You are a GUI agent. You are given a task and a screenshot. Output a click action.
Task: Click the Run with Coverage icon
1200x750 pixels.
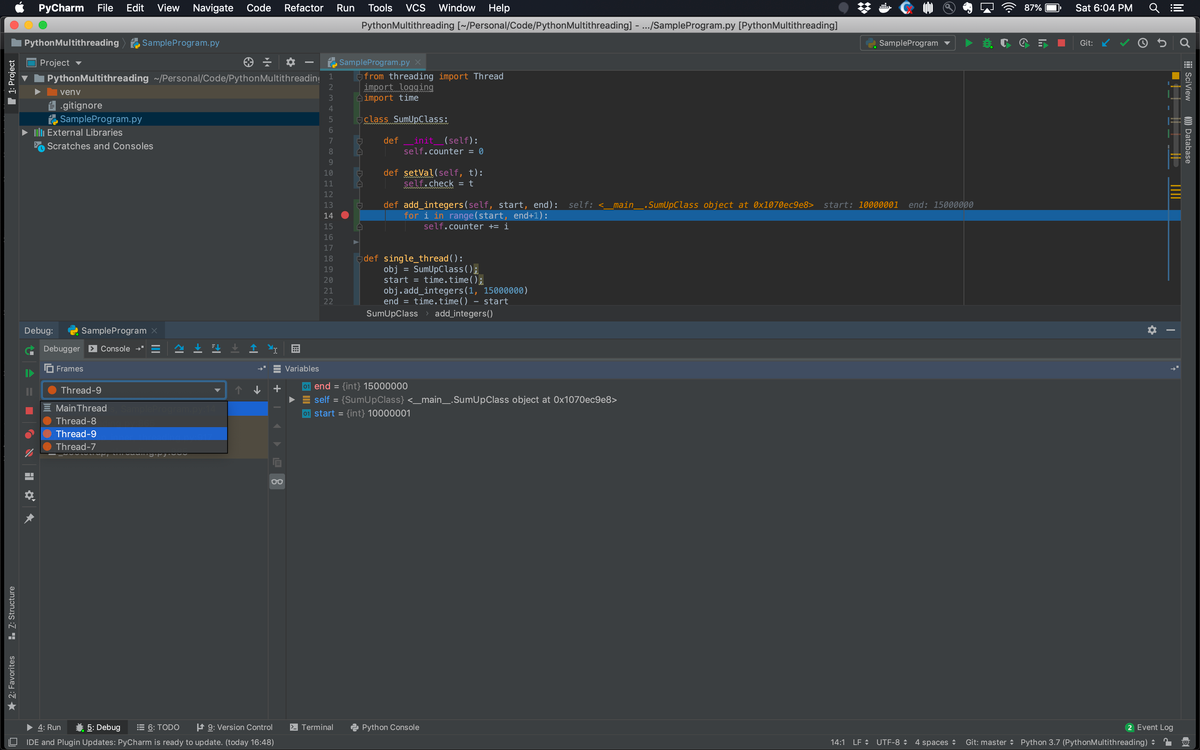coord(1005,43)
